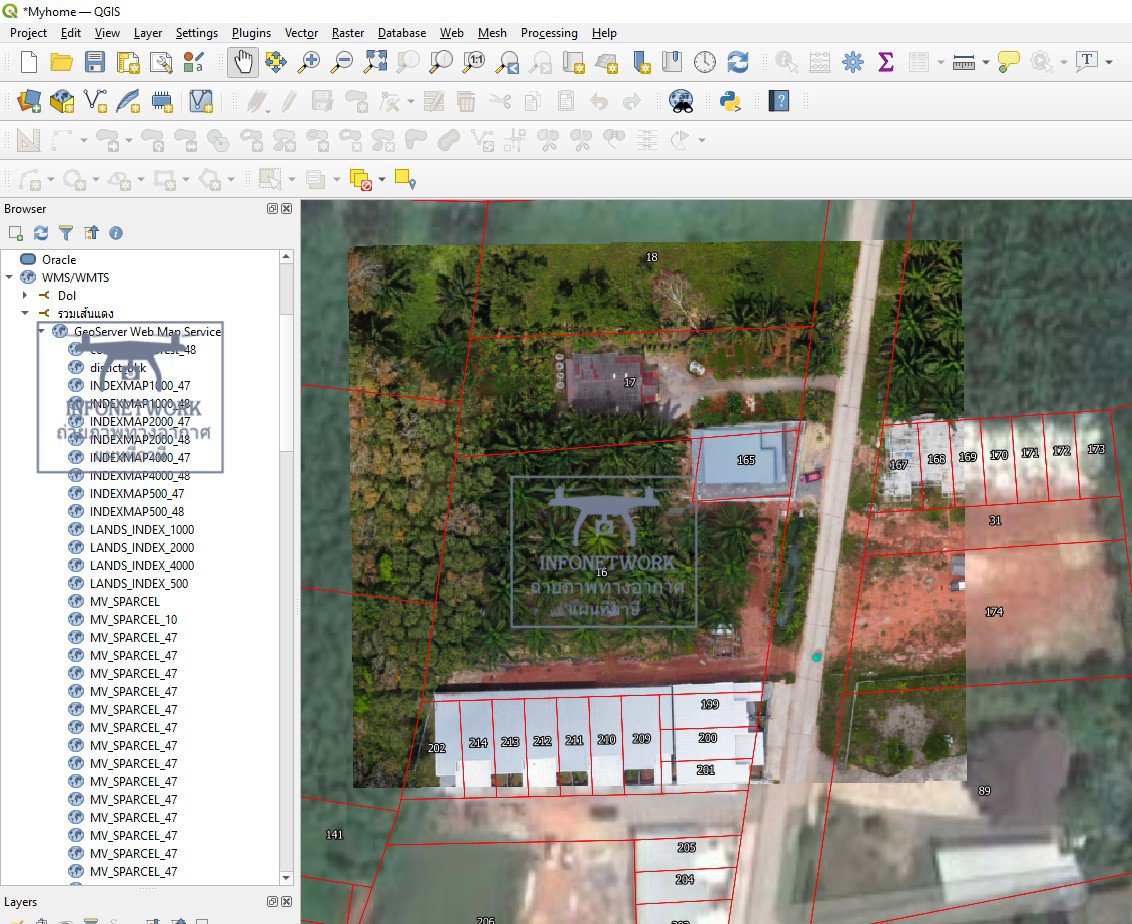1132x924 pixels.
Task: Create a new virtual layer
Action: (x=201, y=101)
